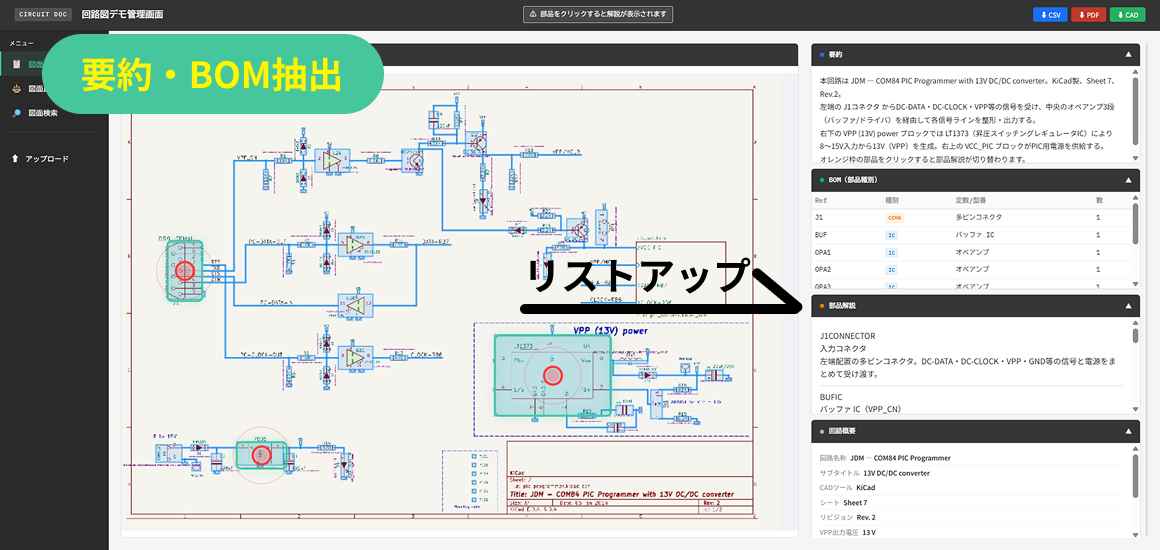Viewport: 1160px width, 550px height.
Task: Click the second sidebar menu item's icon
Action: 17,89
